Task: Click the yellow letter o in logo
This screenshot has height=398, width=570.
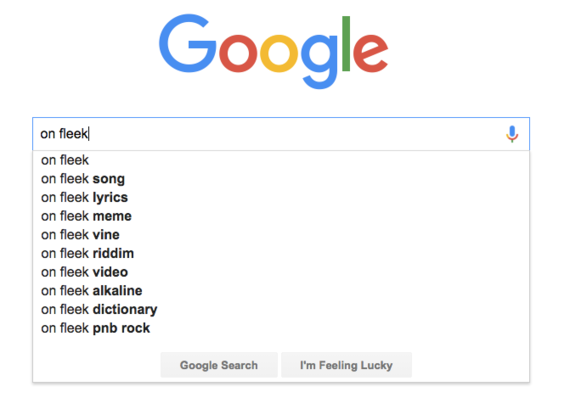Action: point(279,53)
